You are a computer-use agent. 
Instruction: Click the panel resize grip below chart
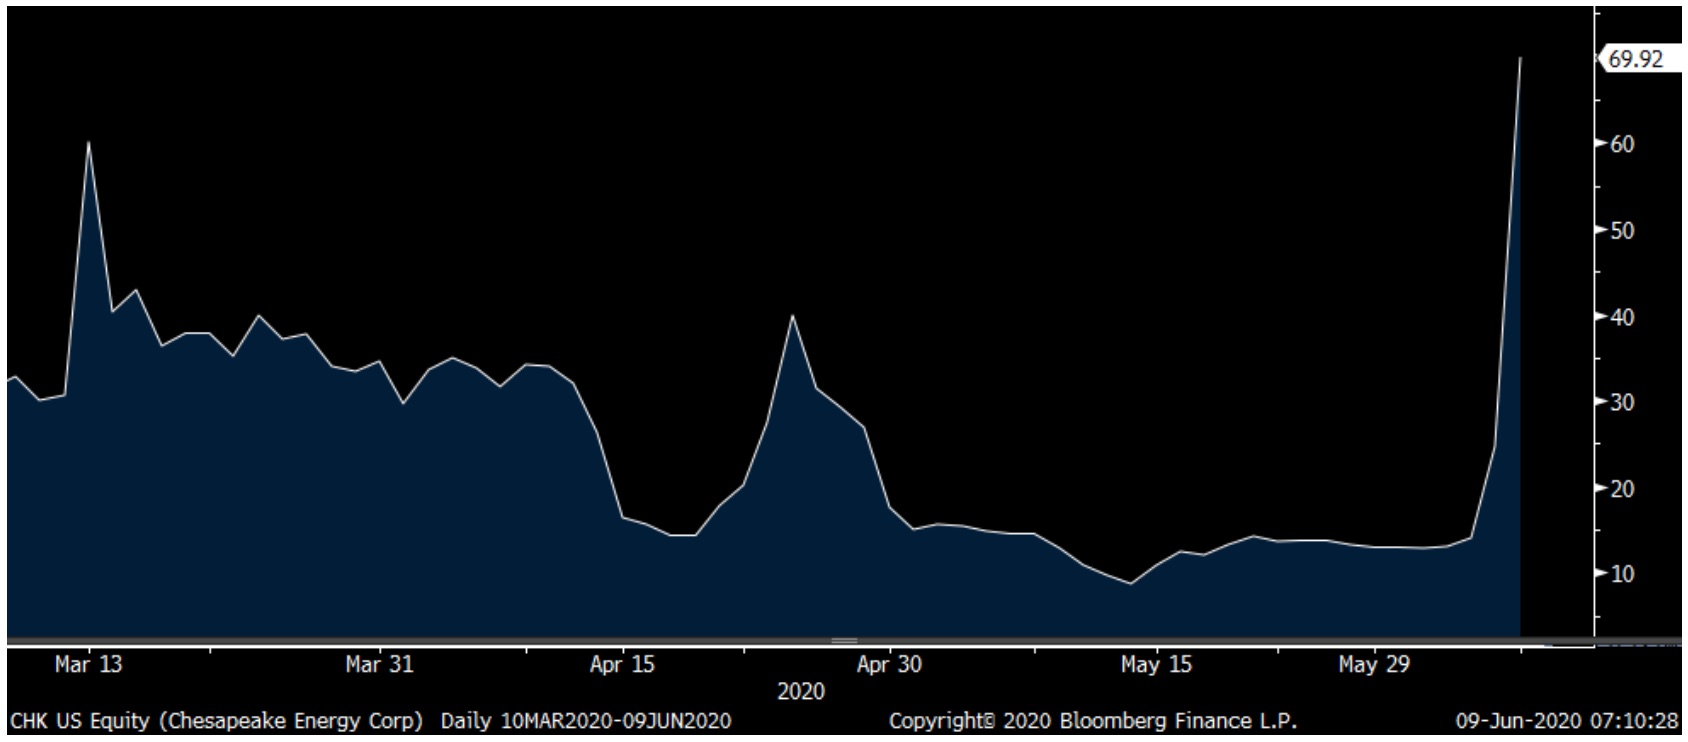pyautogui.click(x=844, y=641)
